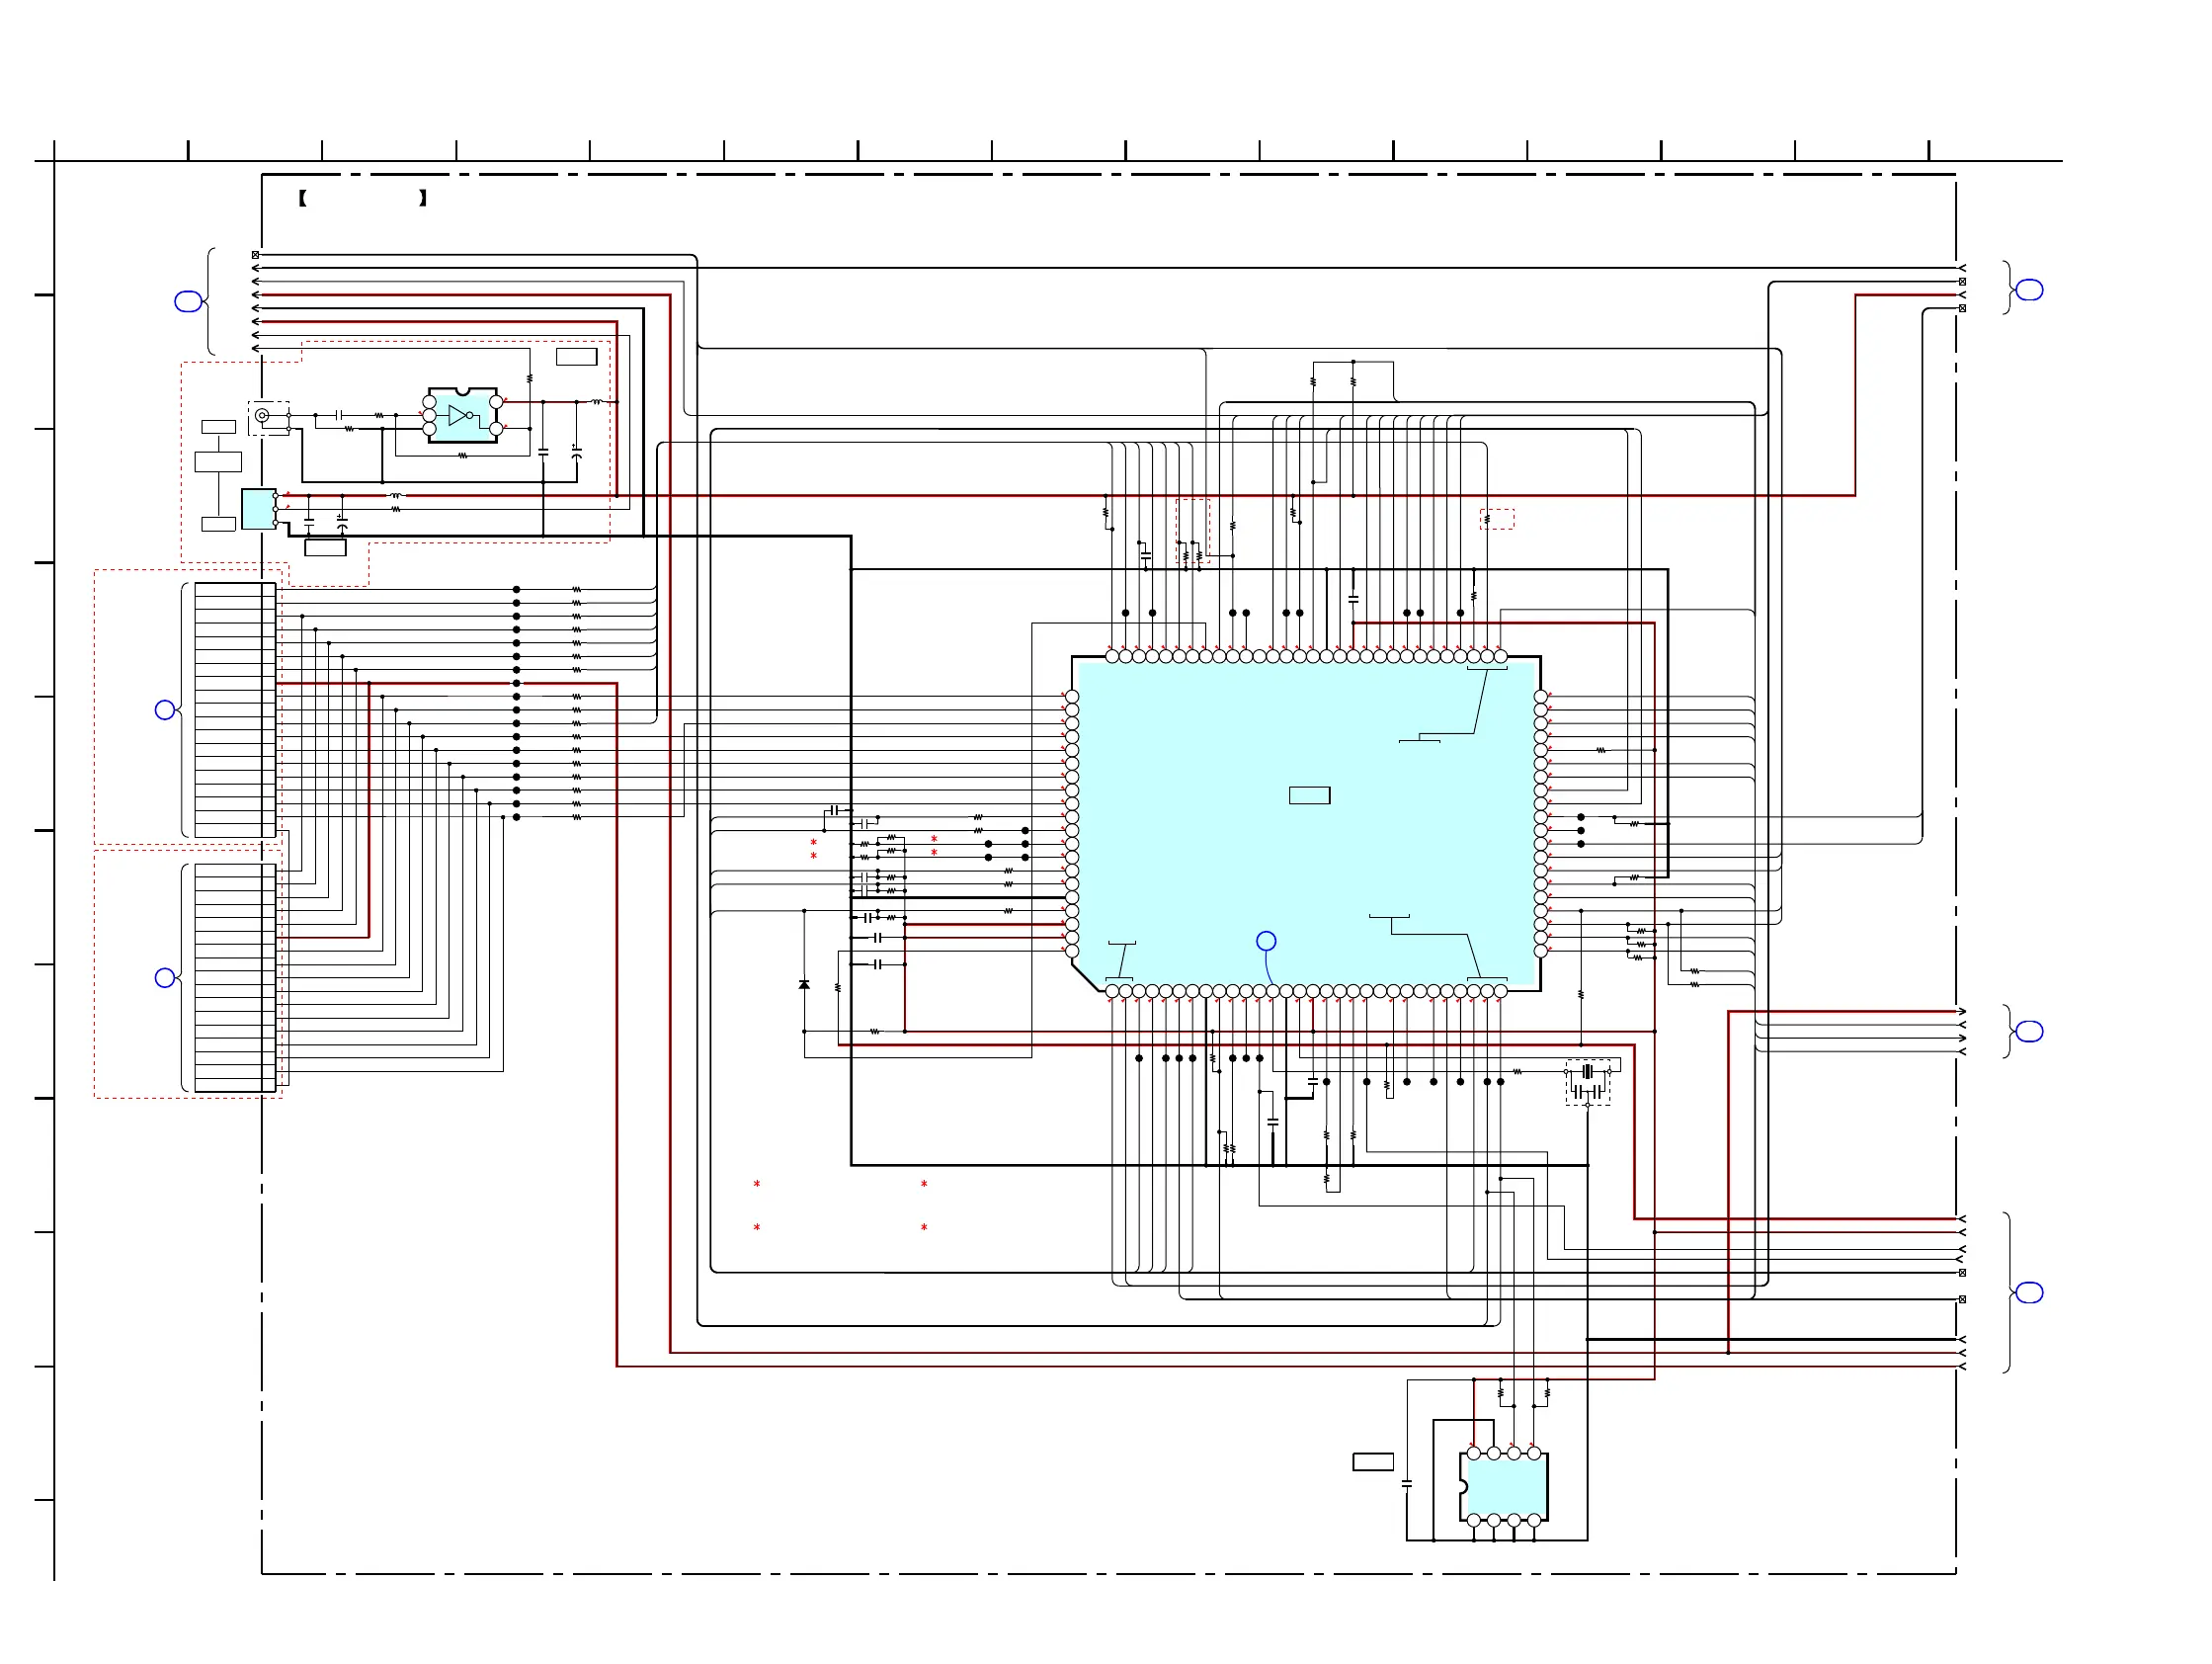The height and width of the screenshot is (1664, 2212).
Task: Click the empty label box left of bottom IC
Action: pyautogui.click(x=1374, y=1463)
